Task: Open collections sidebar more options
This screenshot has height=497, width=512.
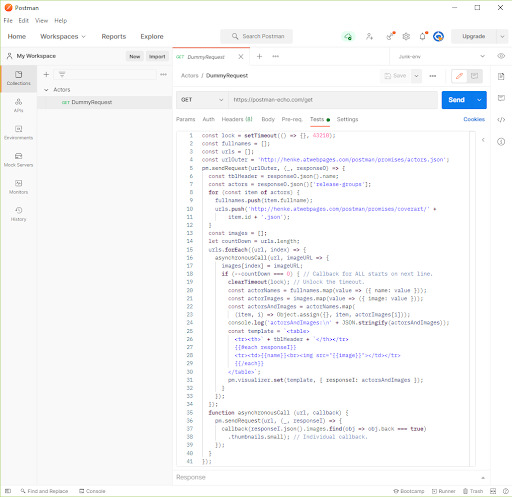Action: 163,74
